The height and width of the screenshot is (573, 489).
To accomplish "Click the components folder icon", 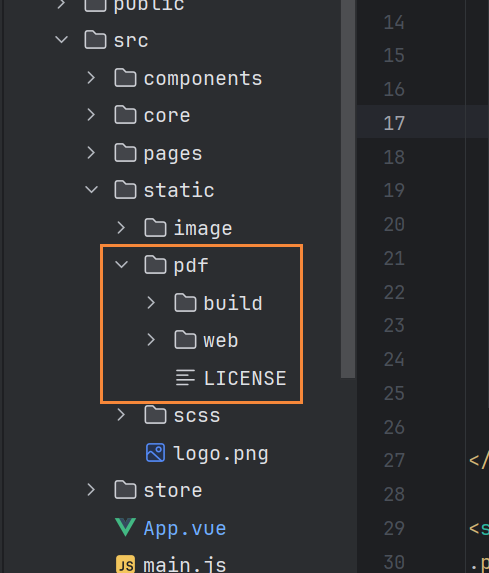I will 125,77.
